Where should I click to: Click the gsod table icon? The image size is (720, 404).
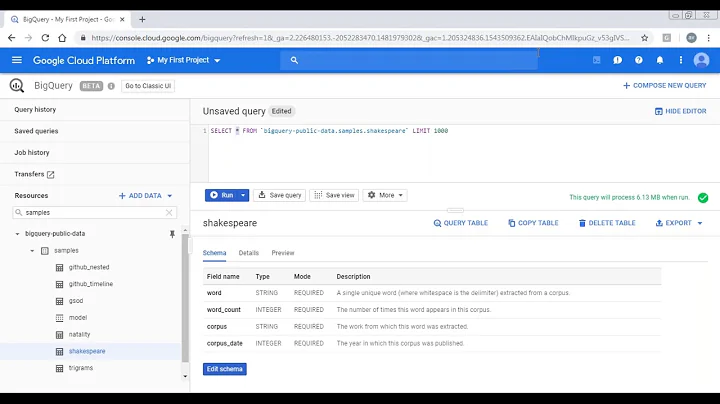[x=59, y=301]
